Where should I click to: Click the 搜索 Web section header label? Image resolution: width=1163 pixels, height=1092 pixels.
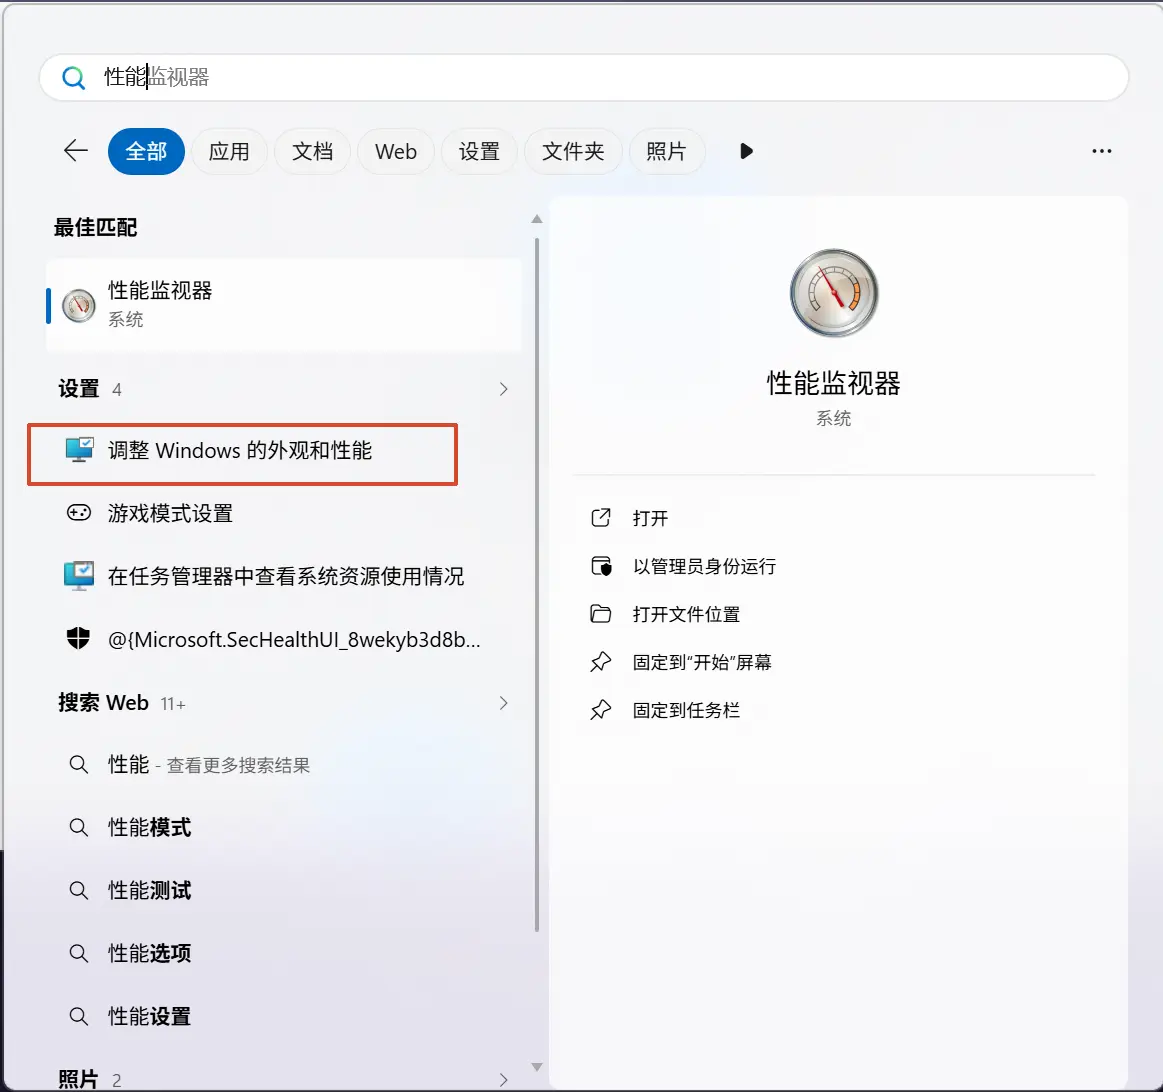(103, 703)
